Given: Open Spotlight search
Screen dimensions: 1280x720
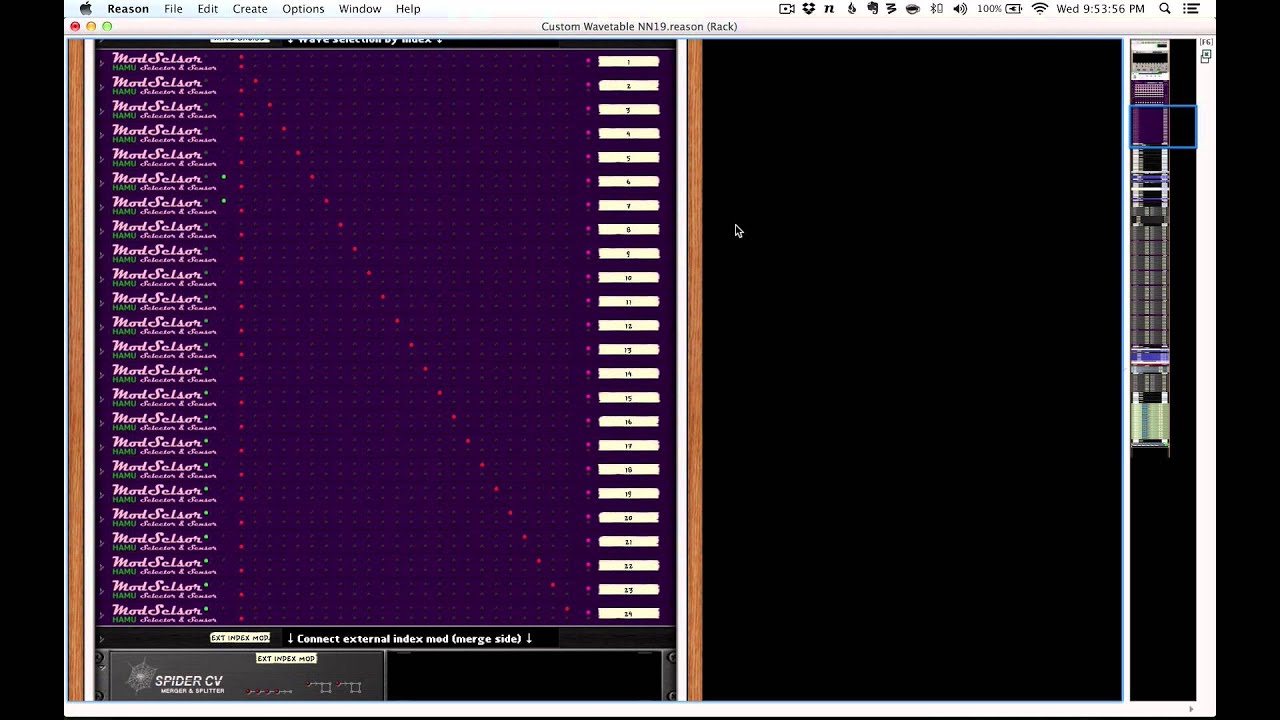Looking at the screenshot, I should pyautogui.click(x=1165, y=8).
